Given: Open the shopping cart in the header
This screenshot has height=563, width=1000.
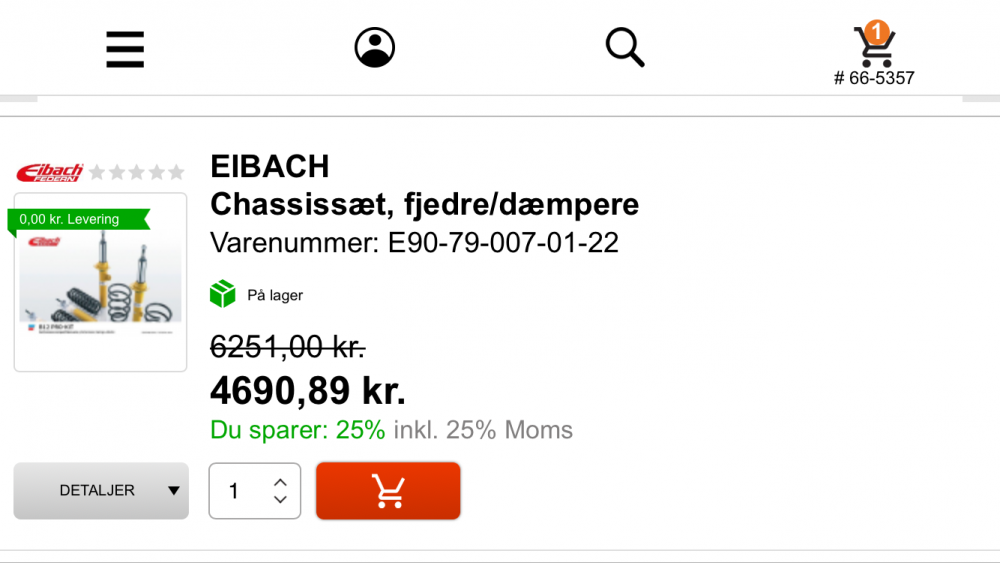Looking at the screenshot, I should [874, 48].
